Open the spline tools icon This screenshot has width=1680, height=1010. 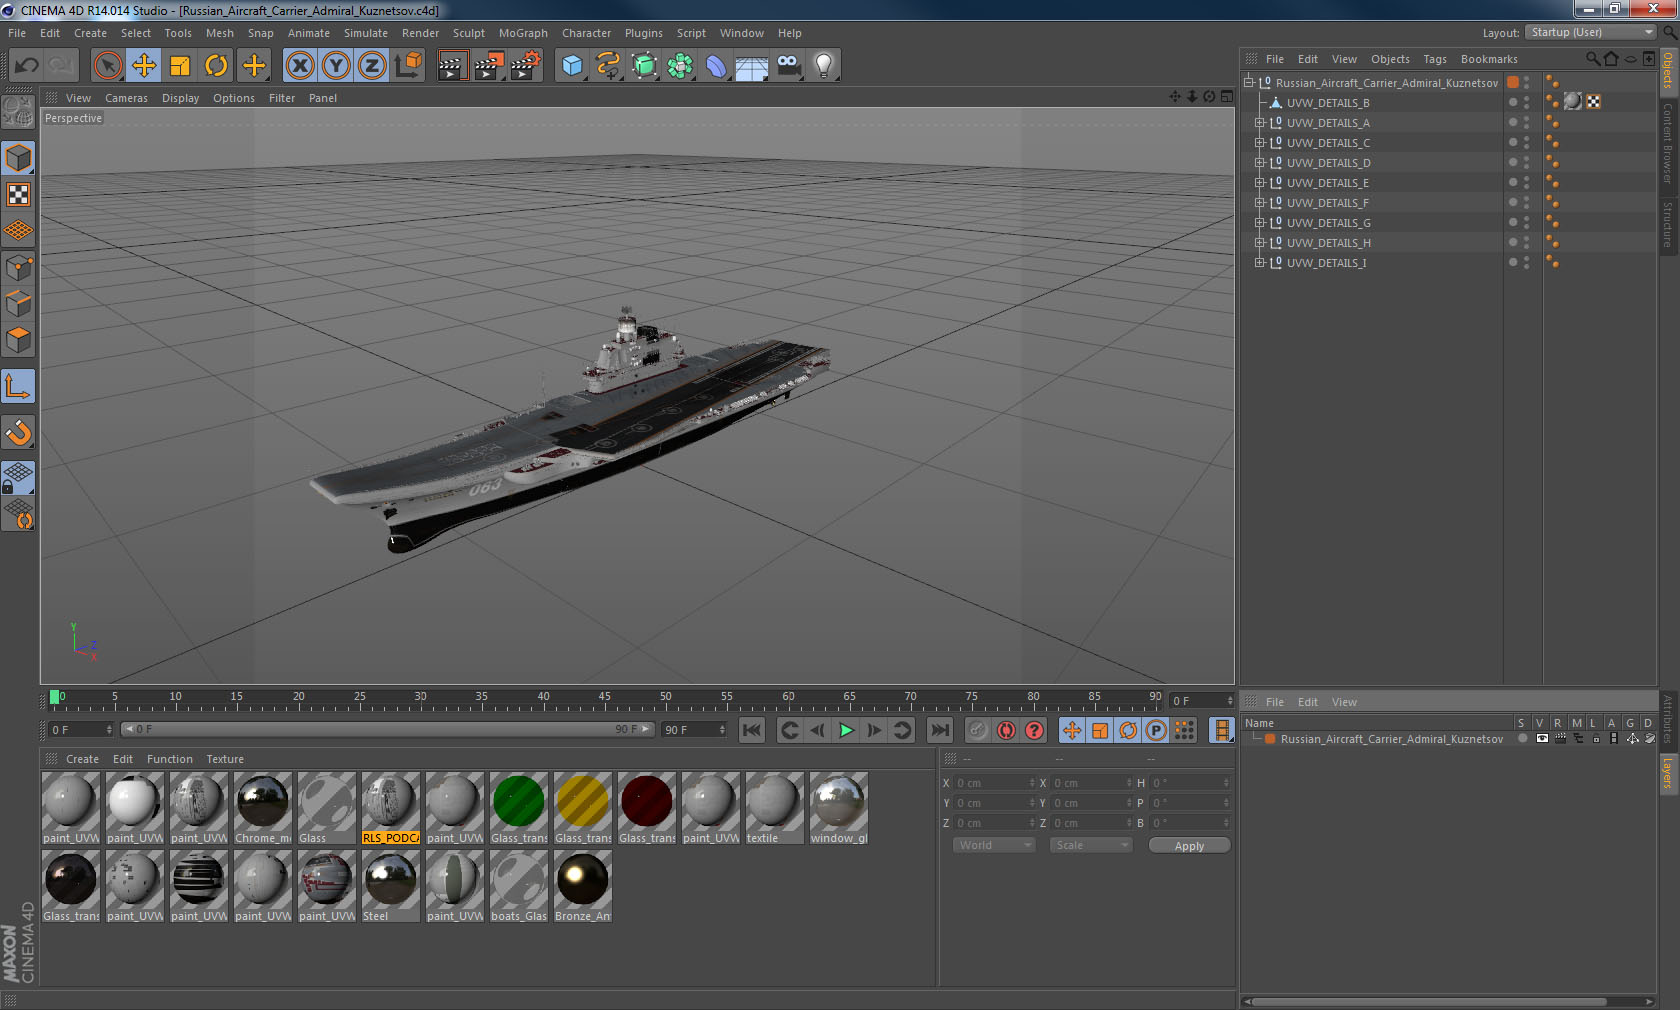pyautogui.click(x=608, y=66)
